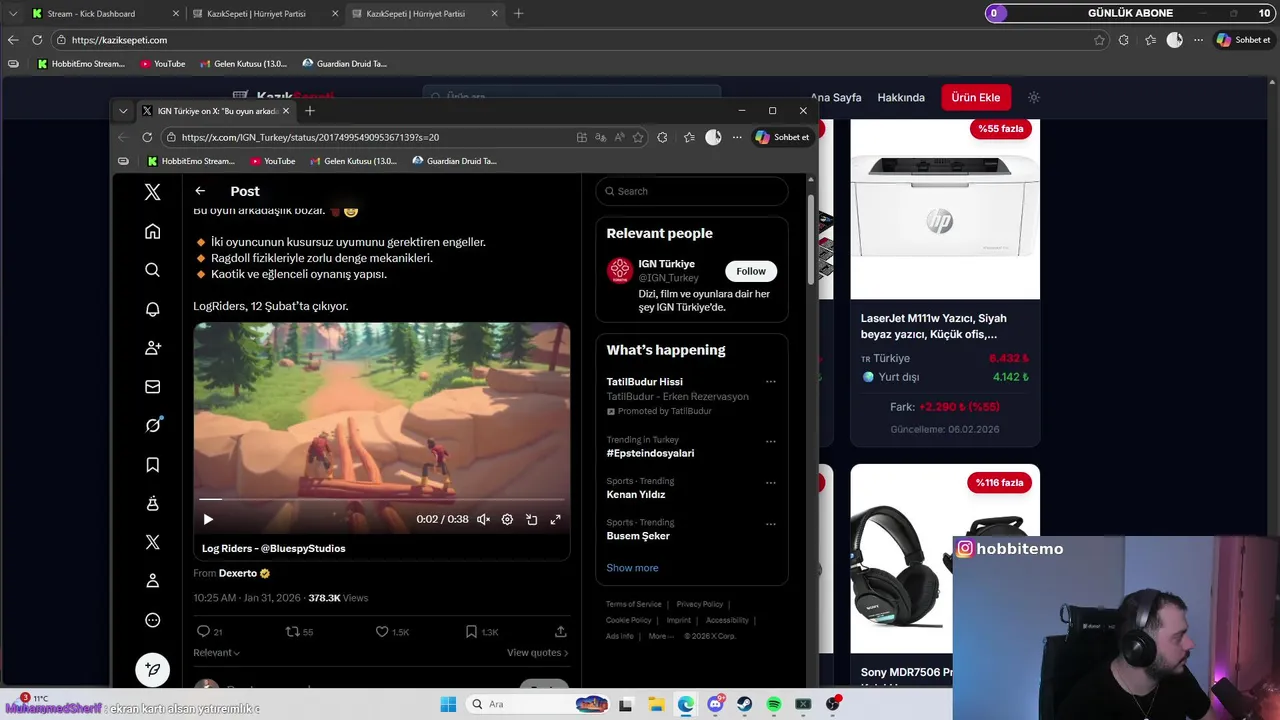Open browser extensions icon in front window
Viewport: 1280px width, 720px height.
(662, 137)
